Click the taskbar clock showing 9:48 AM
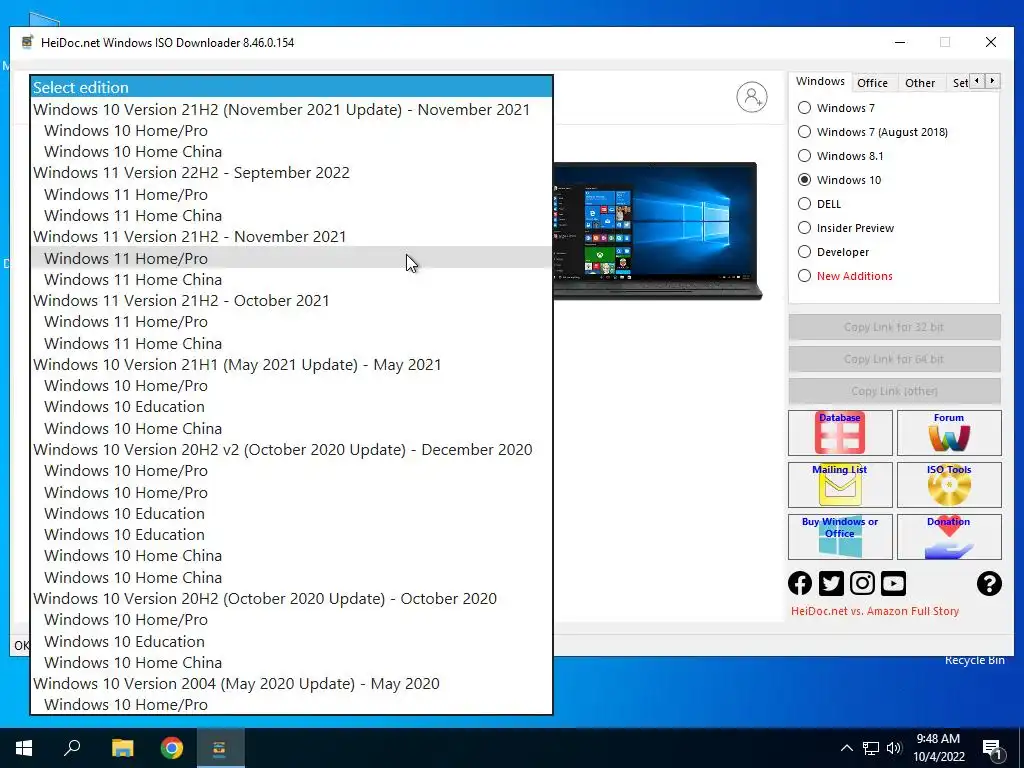This screenshot has width=1024, height=768. click(938, 748)
